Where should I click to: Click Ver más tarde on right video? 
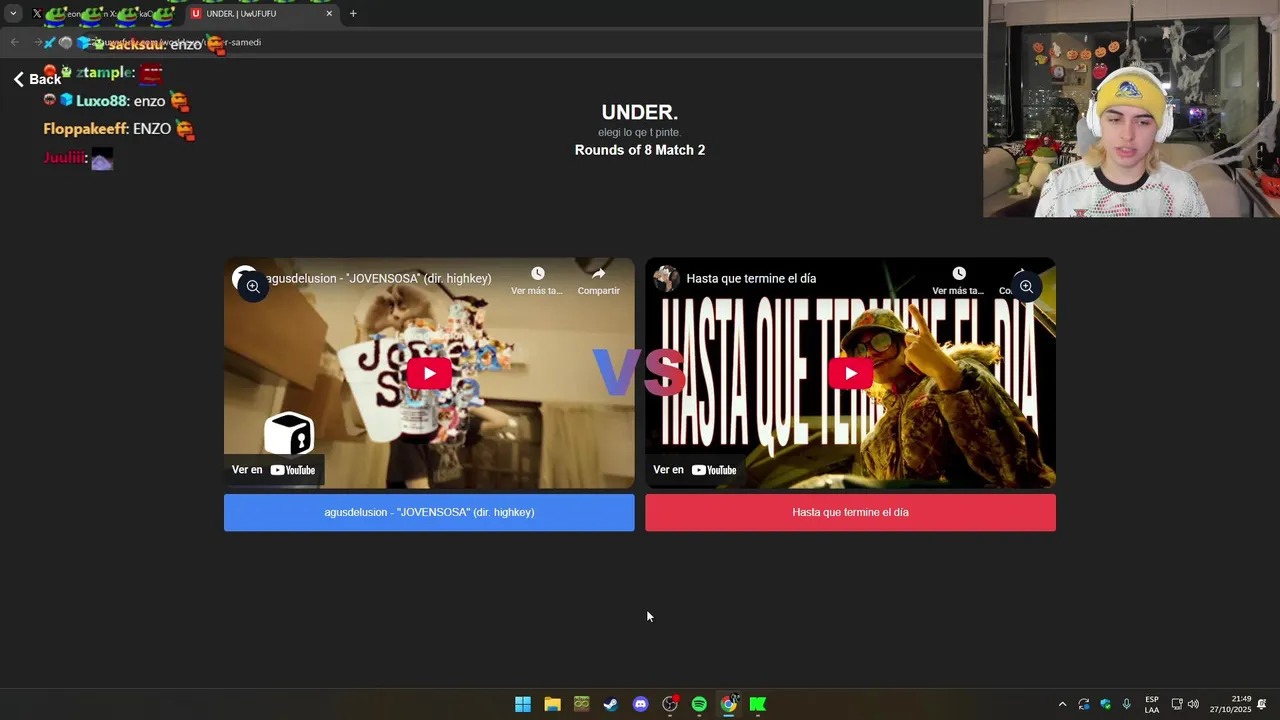958,280
